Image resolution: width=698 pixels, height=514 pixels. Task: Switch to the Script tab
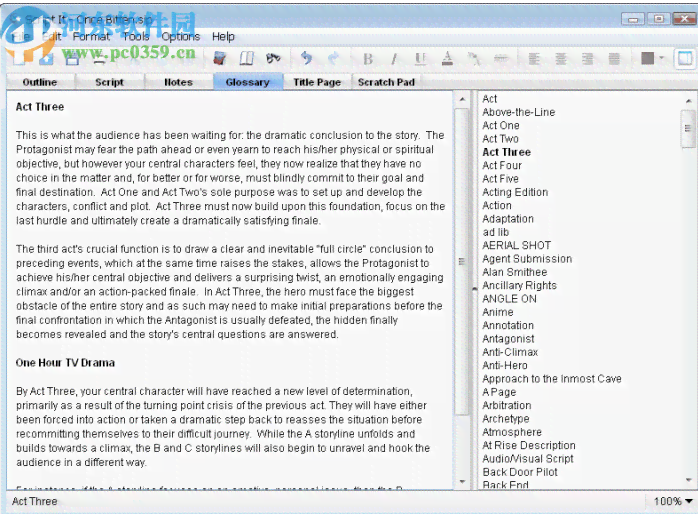[x=110, y=82]
